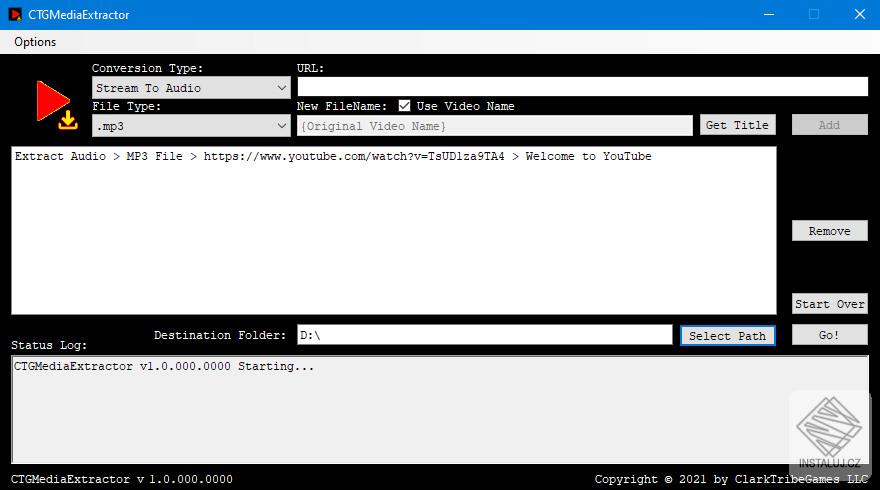
Task: Focus the URL input field
Action: [x=583, y=87]
